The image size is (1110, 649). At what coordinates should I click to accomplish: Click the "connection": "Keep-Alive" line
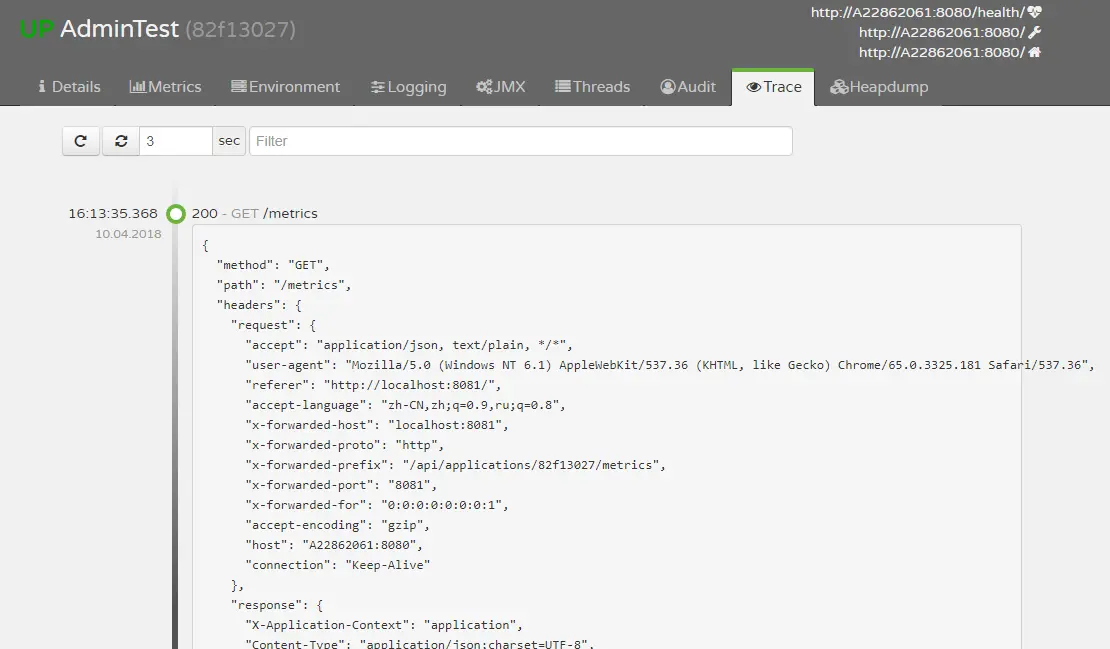(x=338, y=565)
